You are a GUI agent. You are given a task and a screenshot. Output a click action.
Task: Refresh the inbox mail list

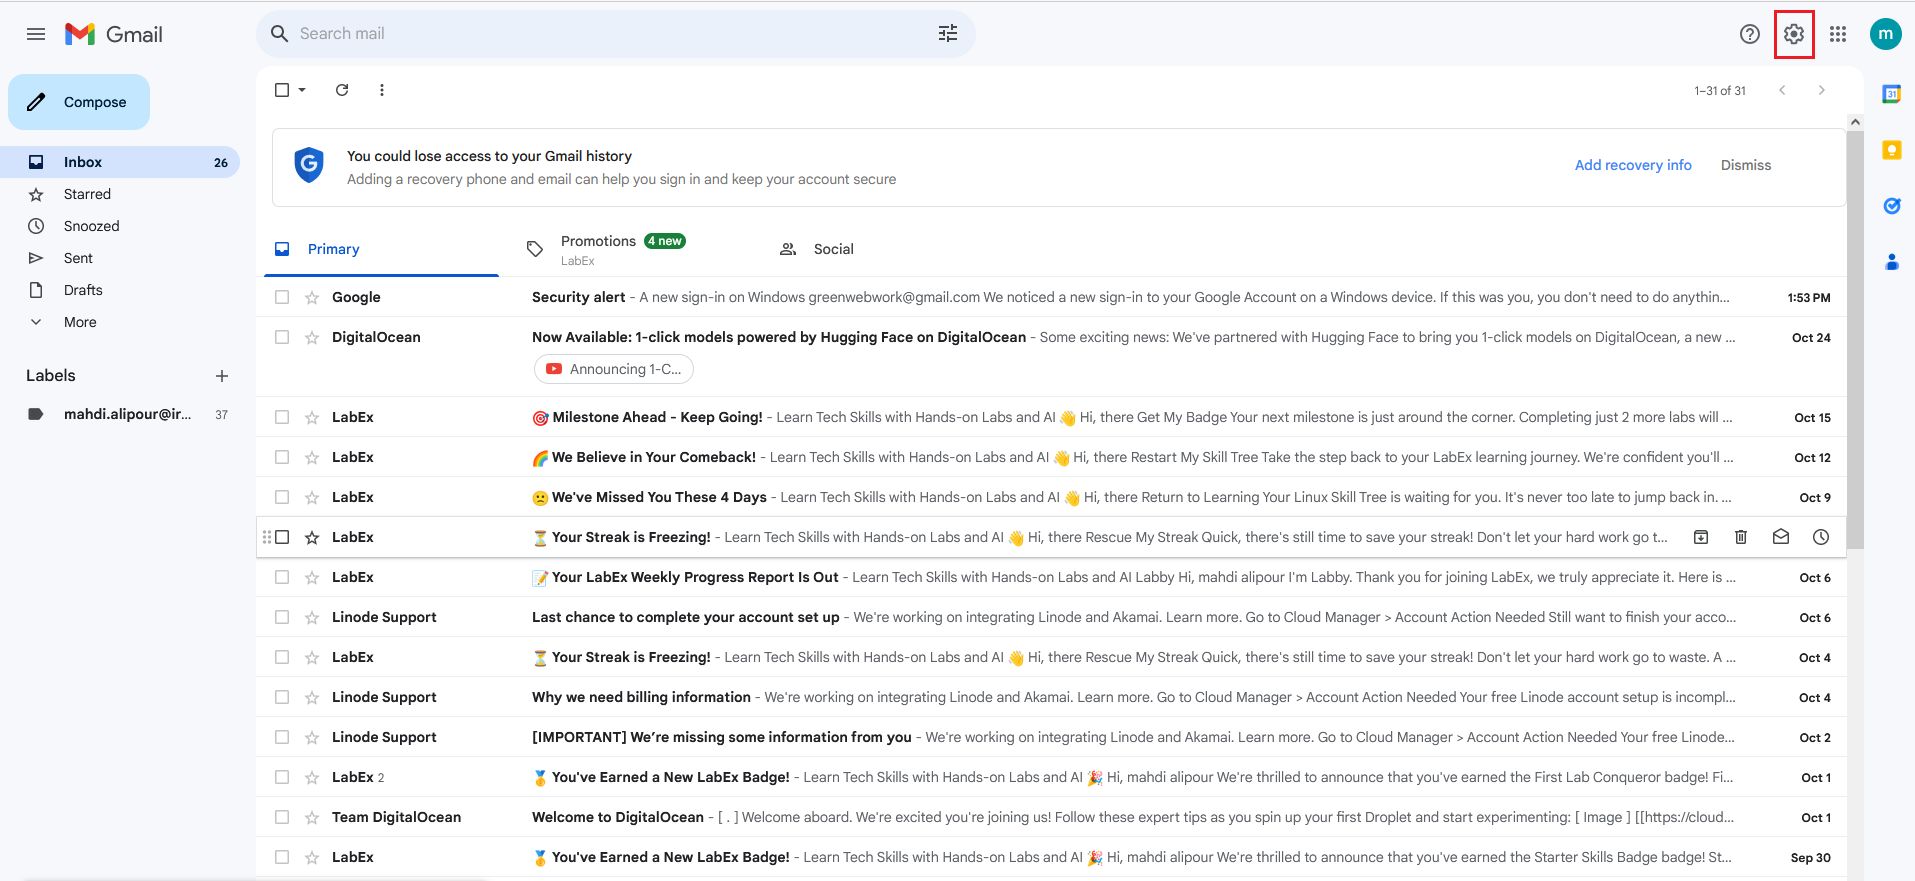click(342, 90)
